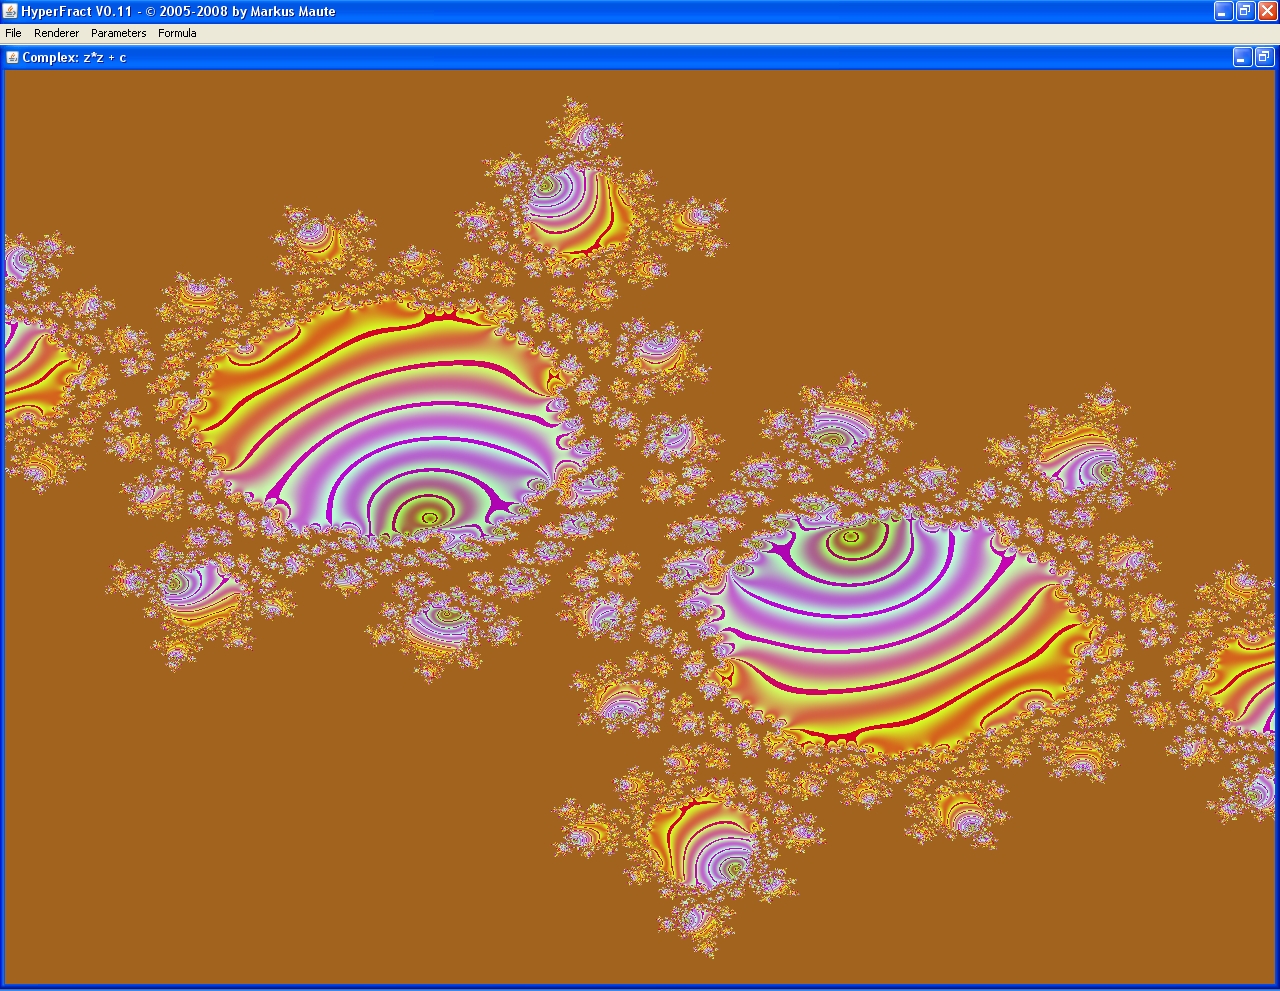Click the spiral eye of the large left bulb
The height and width of the screenshot is (991, 1280).
(x=430, y=517)
